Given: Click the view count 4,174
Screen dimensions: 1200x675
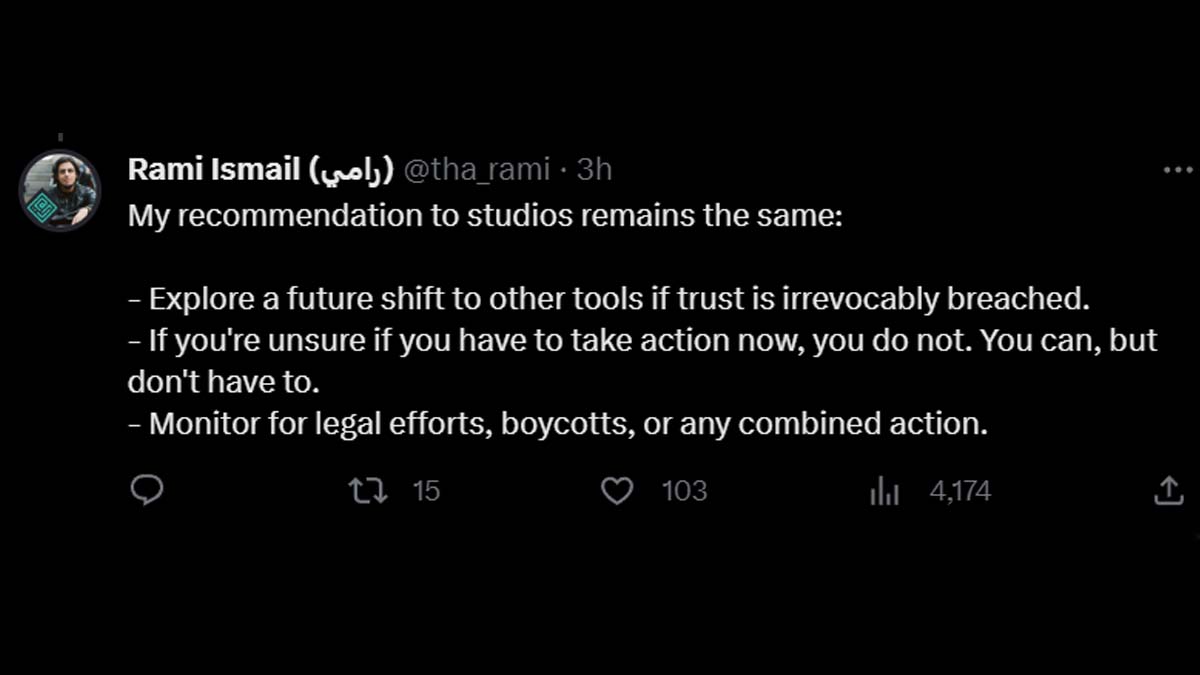Looking at the screenshot, I should coord(960,491).
